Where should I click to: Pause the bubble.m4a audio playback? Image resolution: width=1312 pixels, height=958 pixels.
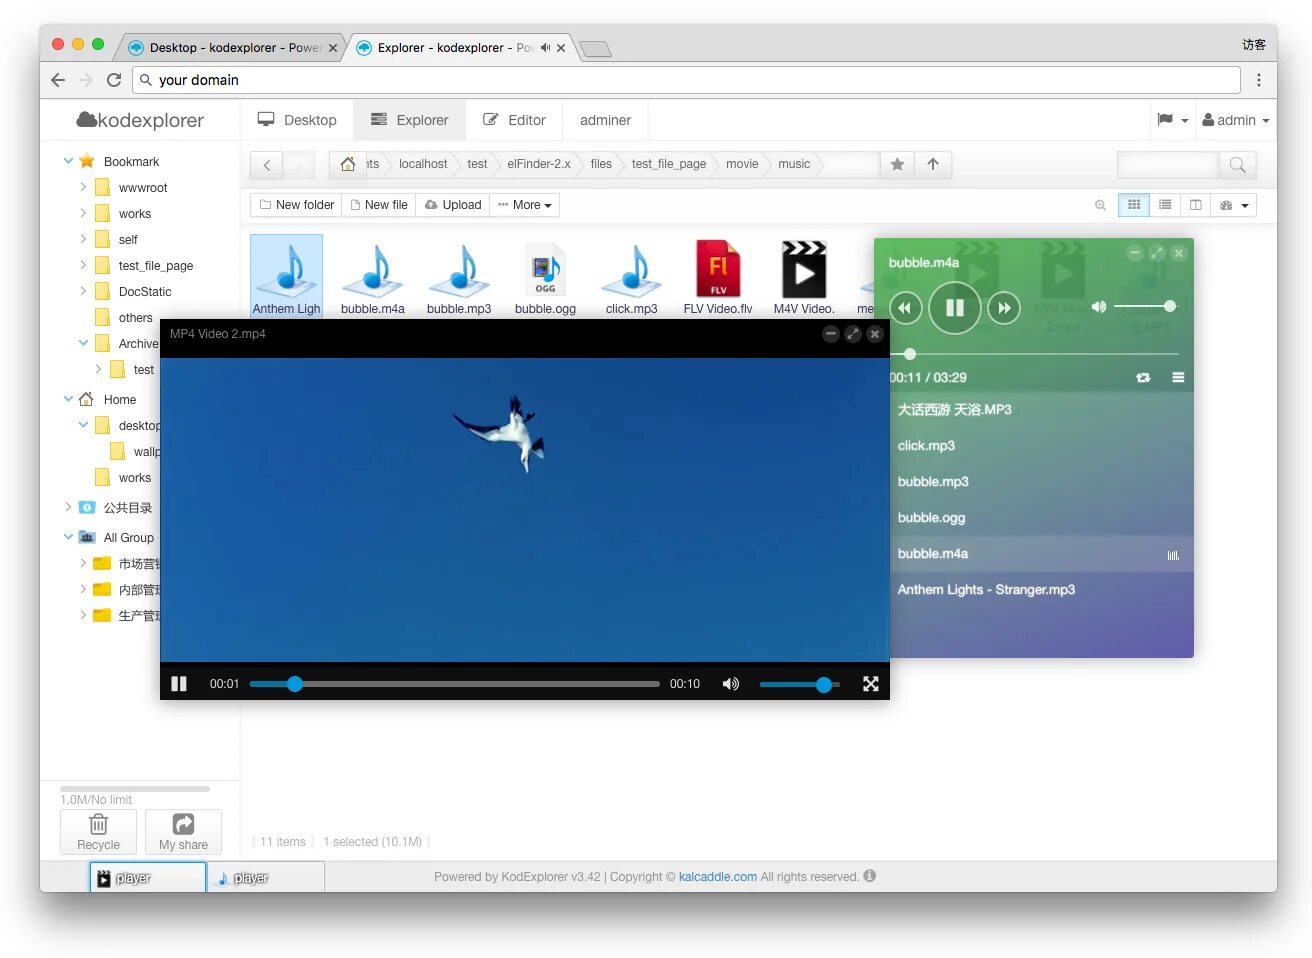point(954,308)
